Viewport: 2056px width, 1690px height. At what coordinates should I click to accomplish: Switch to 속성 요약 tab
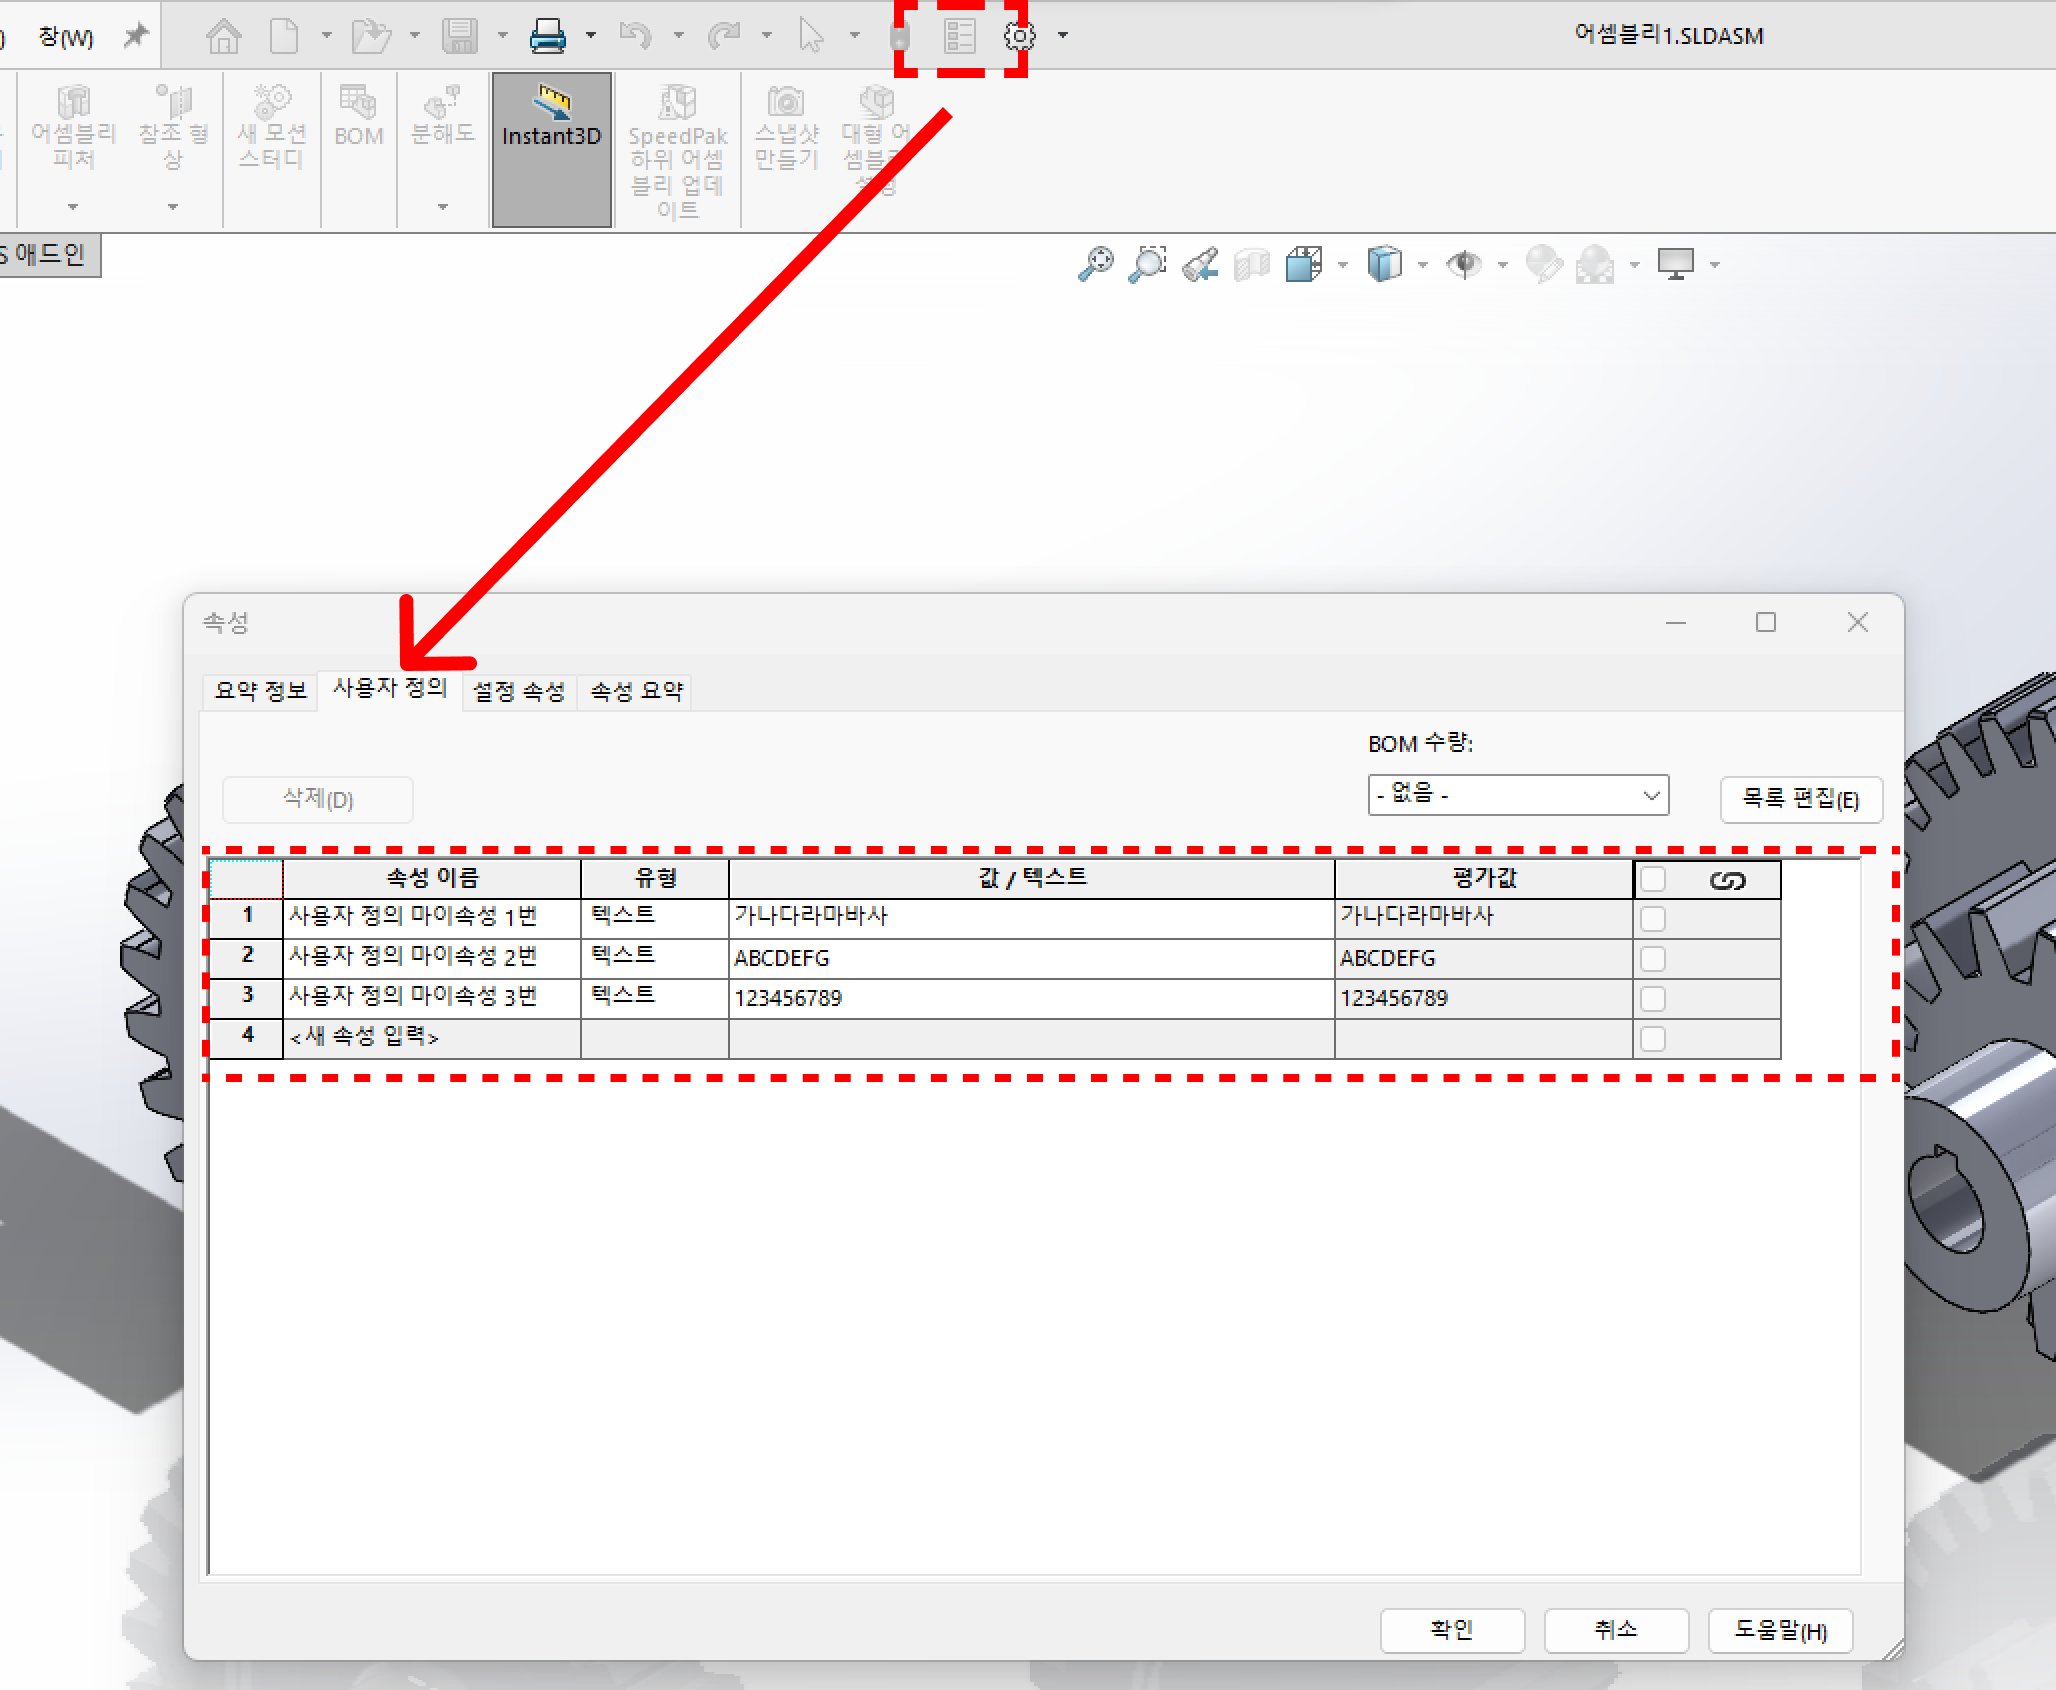click(636, 691)
